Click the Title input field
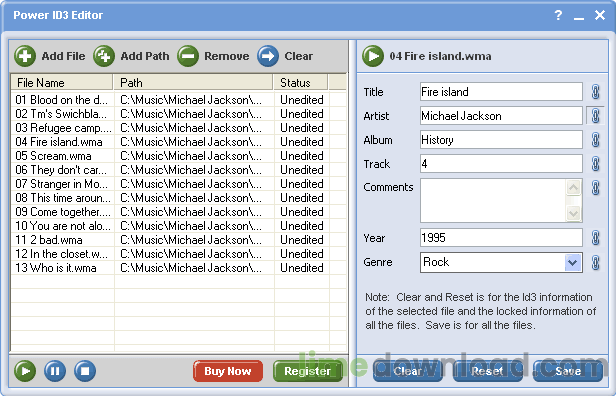The height and width of the screenshot is (396, 616). (x=501, y=92)
